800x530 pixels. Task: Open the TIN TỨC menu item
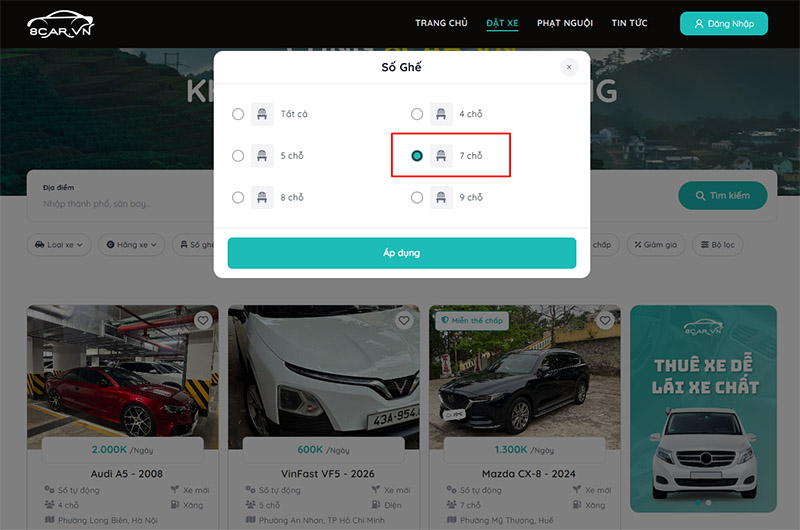629,23
